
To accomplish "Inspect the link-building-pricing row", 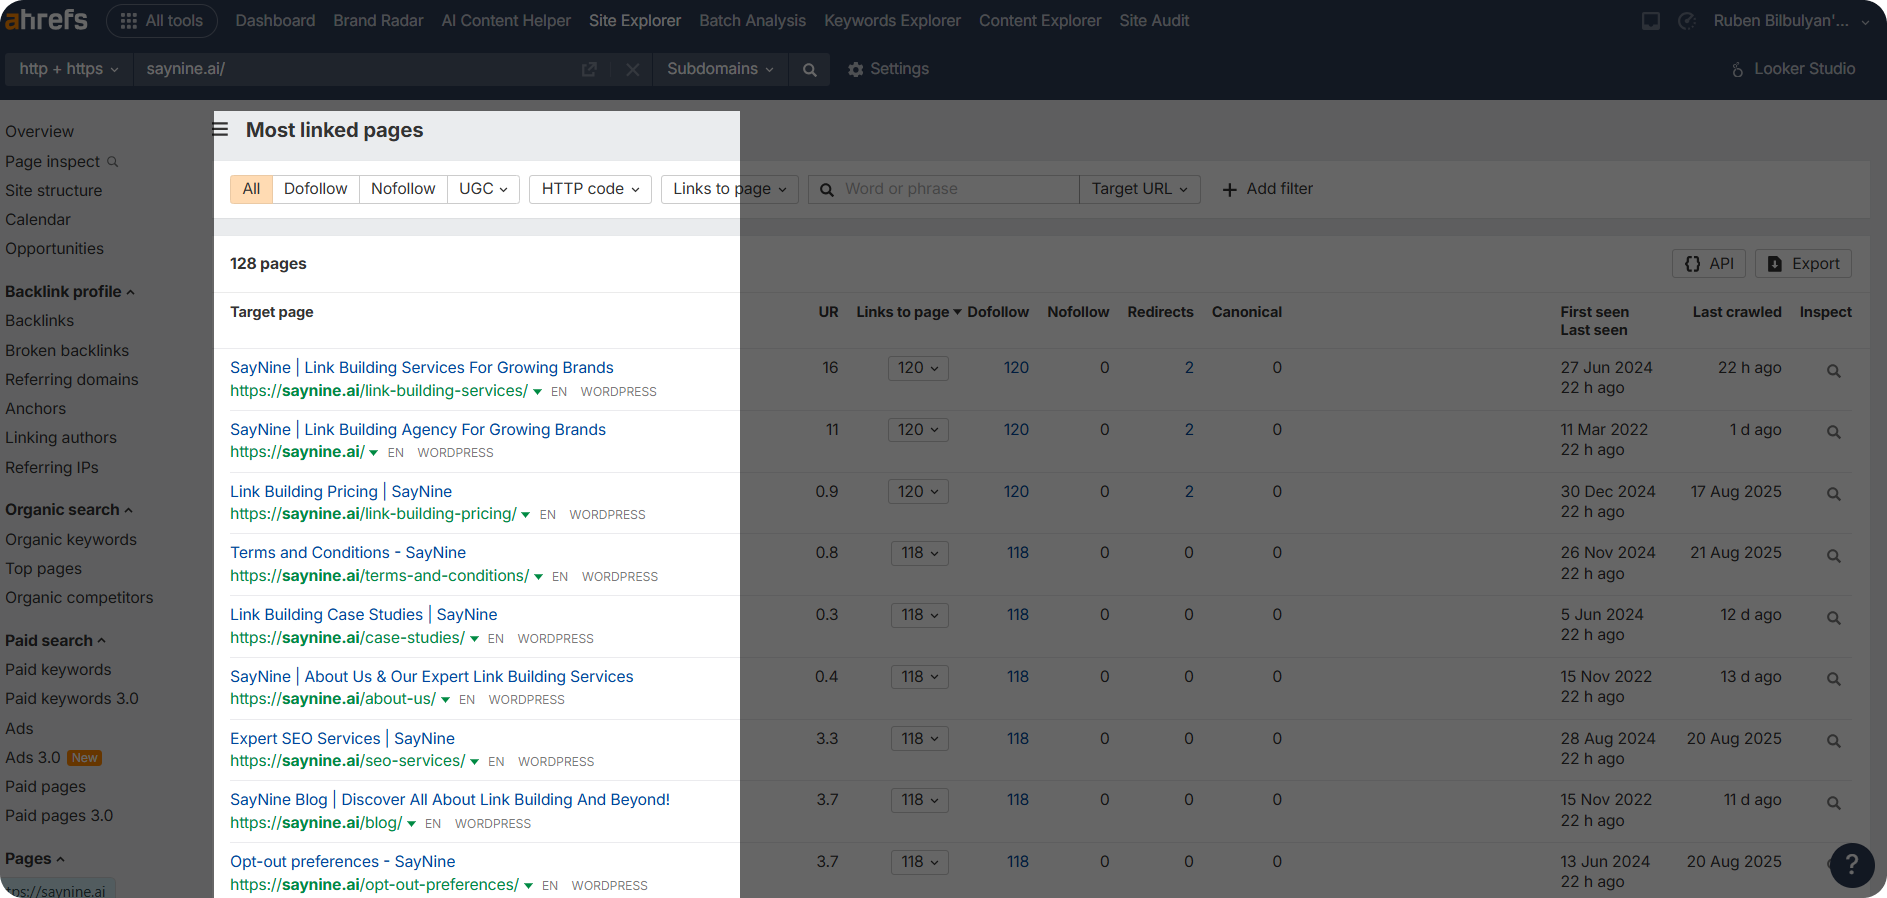I will click(1833, 494).
